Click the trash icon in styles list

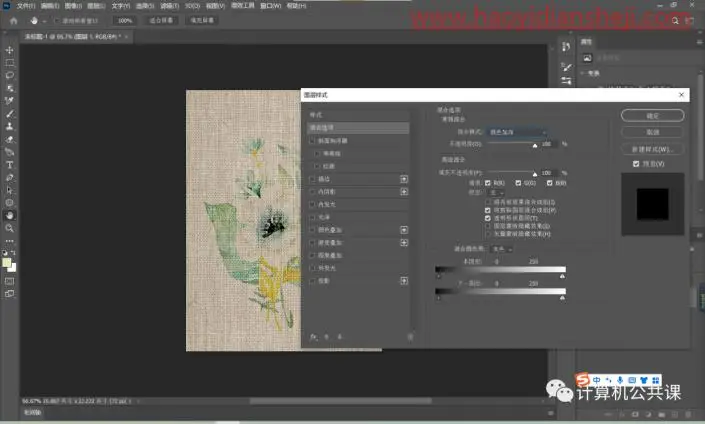pyautogui.click(x=410, y=337)
